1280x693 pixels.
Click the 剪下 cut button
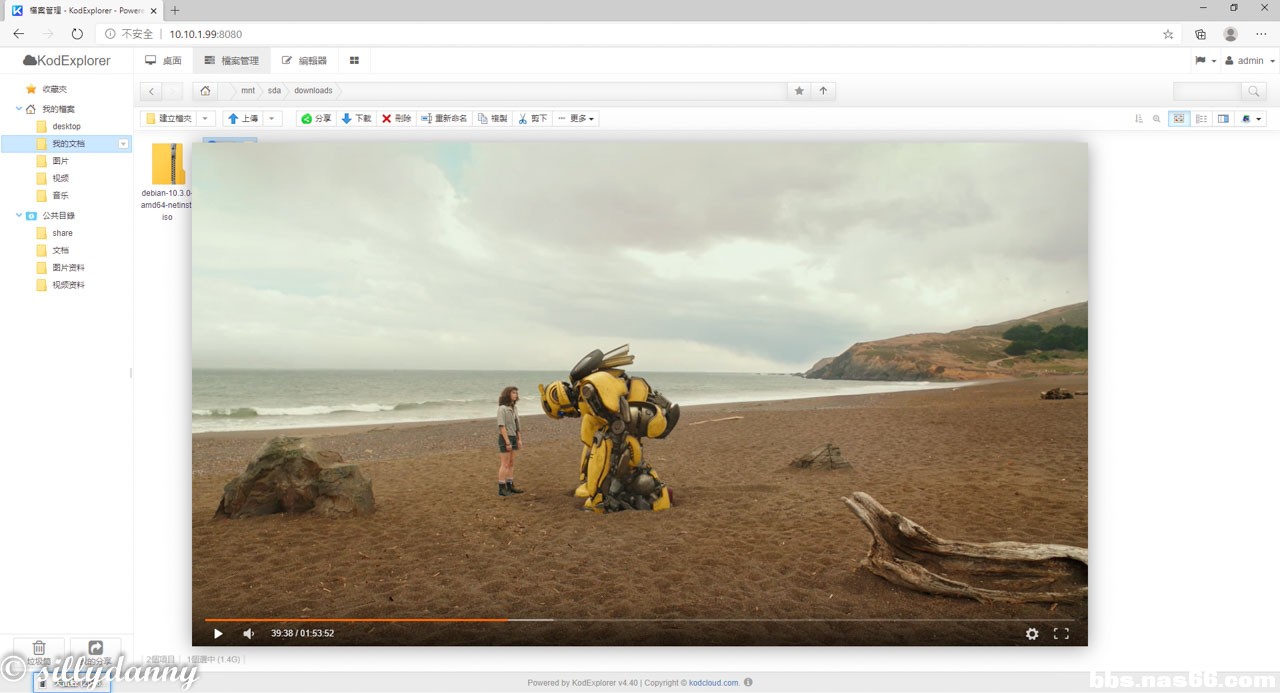[x=533, y=118]
